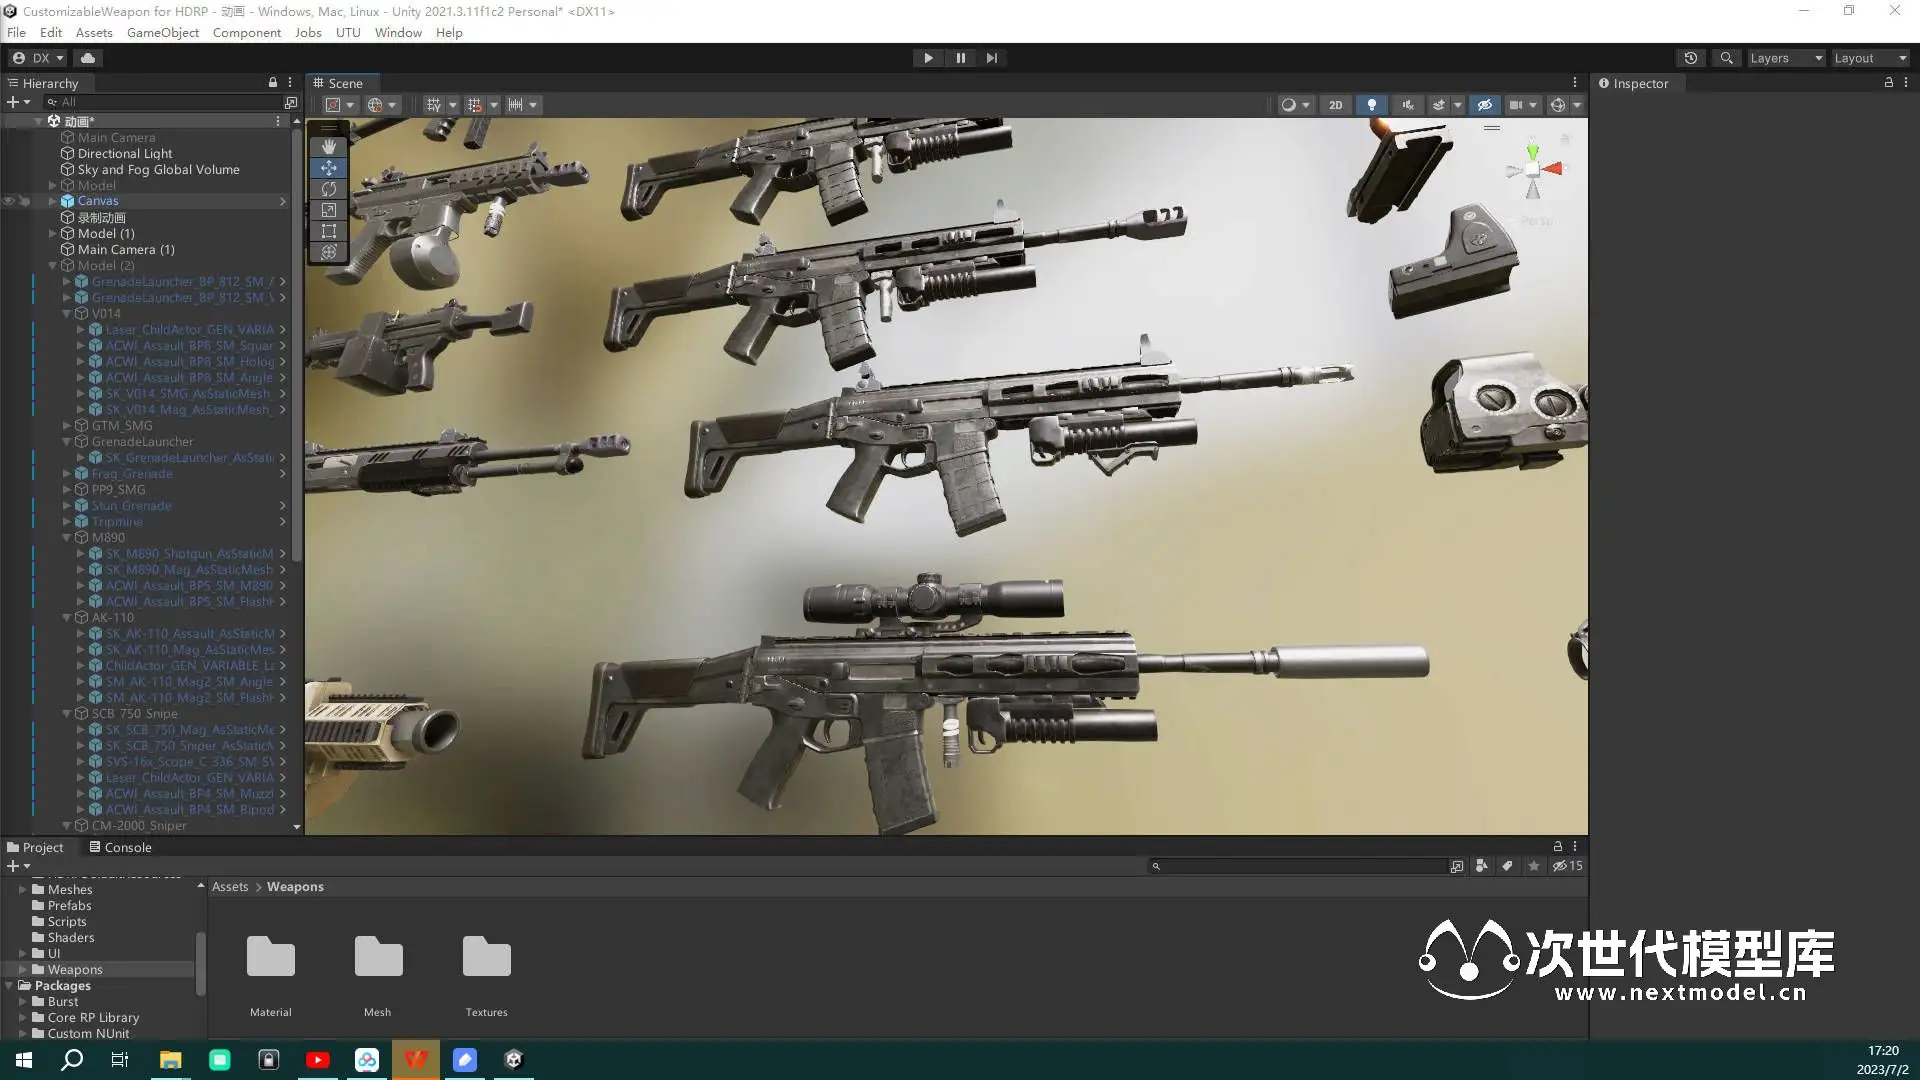This screenshot has height=1080, width=1920.
Task: Switch to the Console tab
Action: click(x=120, y=847)
